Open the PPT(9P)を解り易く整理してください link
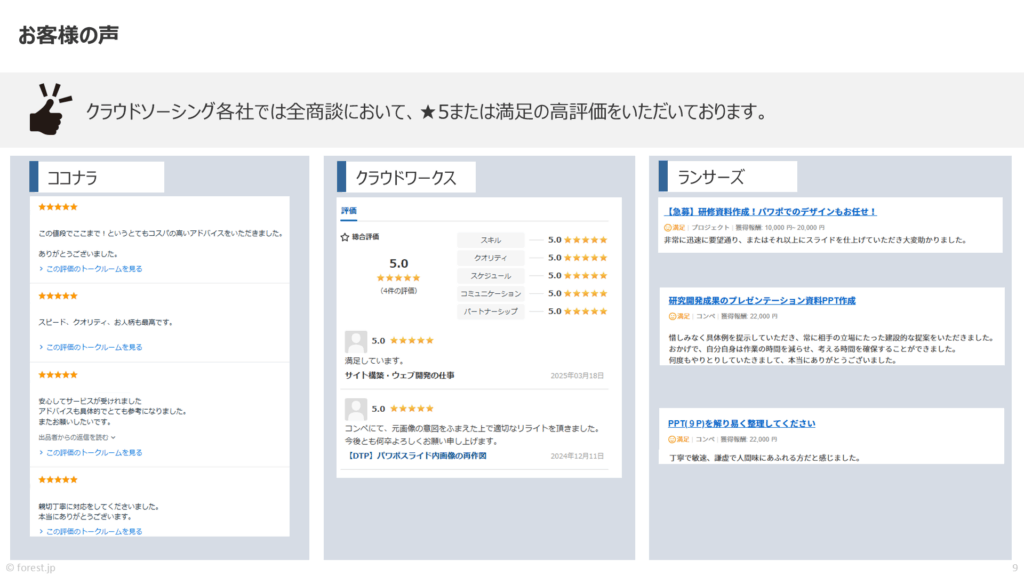The height and width of the screenshot is (576, 1024). pos(741,424)
